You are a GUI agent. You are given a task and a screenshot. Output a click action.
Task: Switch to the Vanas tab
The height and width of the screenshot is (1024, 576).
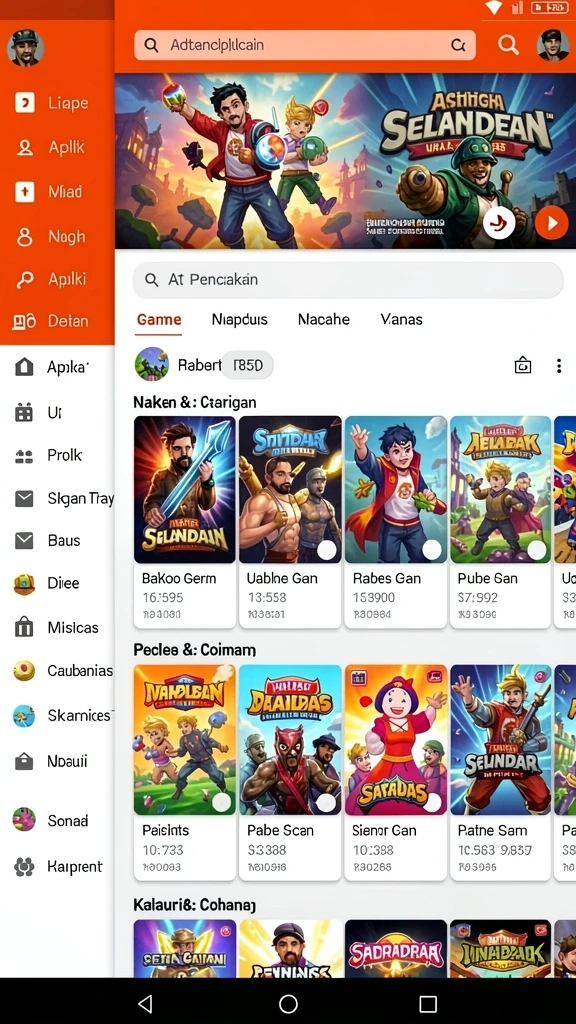[x=402, y=319]
